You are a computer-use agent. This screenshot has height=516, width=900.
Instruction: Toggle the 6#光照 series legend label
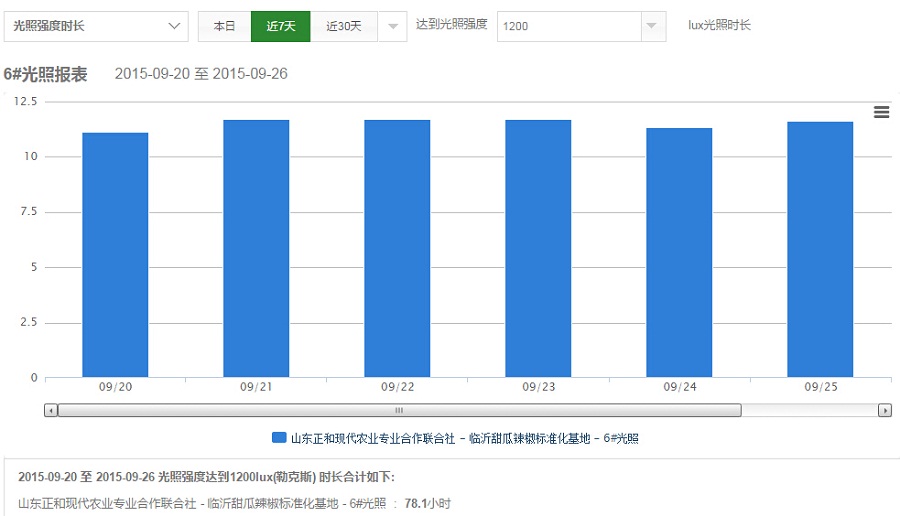464,438
